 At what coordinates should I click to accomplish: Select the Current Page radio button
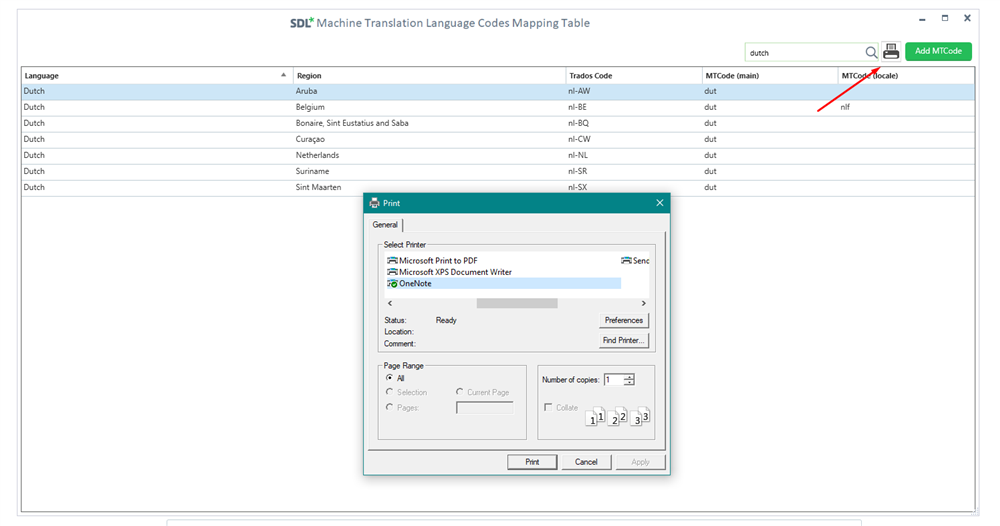(459, 392)
